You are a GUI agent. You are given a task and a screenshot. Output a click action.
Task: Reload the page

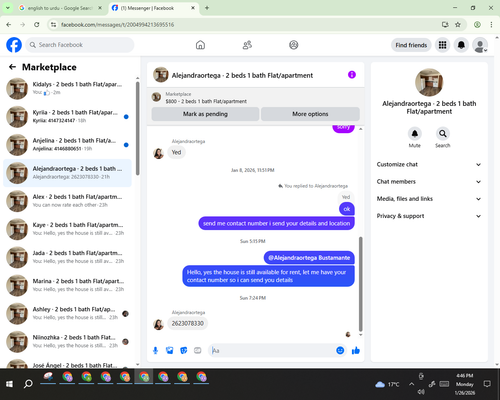click(37, 25)
